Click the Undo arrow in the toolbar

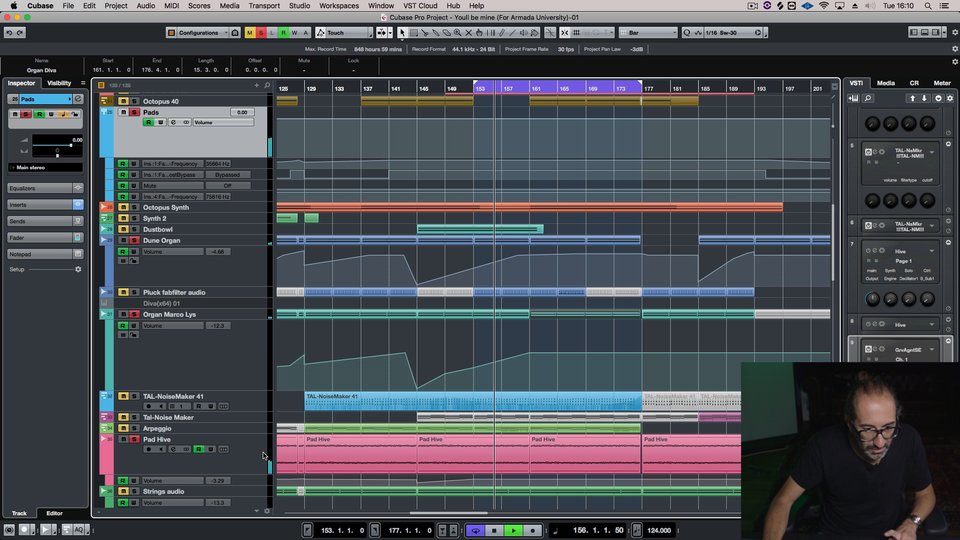pyautogui.click(x=9, y=32)
